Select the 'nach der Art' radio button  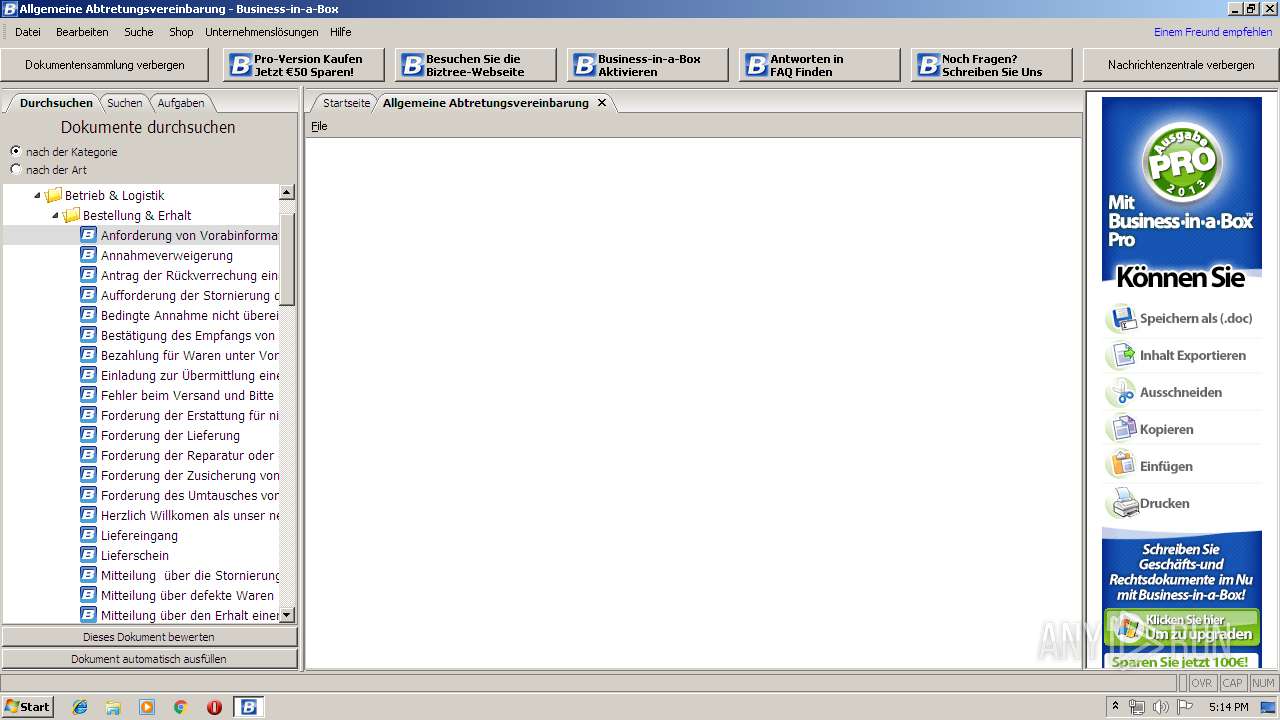[15, 169]
